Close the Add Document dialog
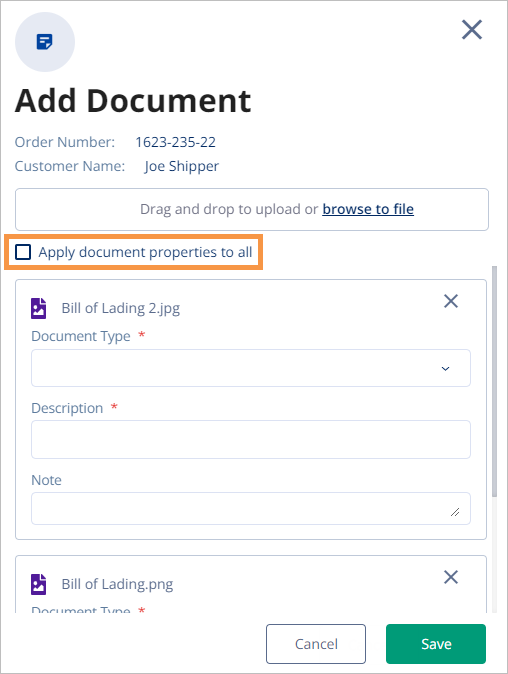Image resolution: width=508 pixels, height=674 pixels. tap(472, 30)
